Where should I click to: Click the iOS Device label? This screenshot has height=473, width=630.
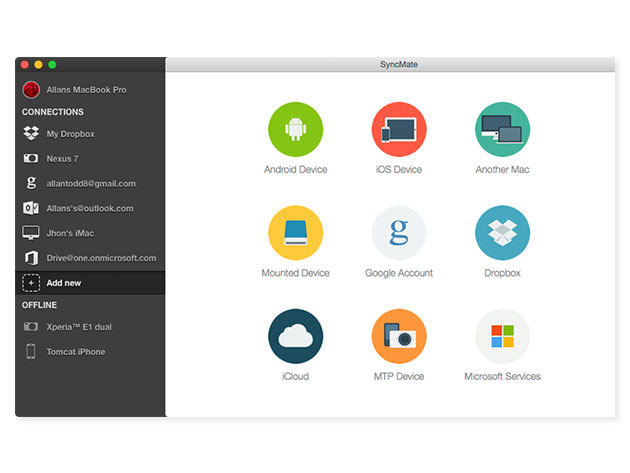click(399, 170)
